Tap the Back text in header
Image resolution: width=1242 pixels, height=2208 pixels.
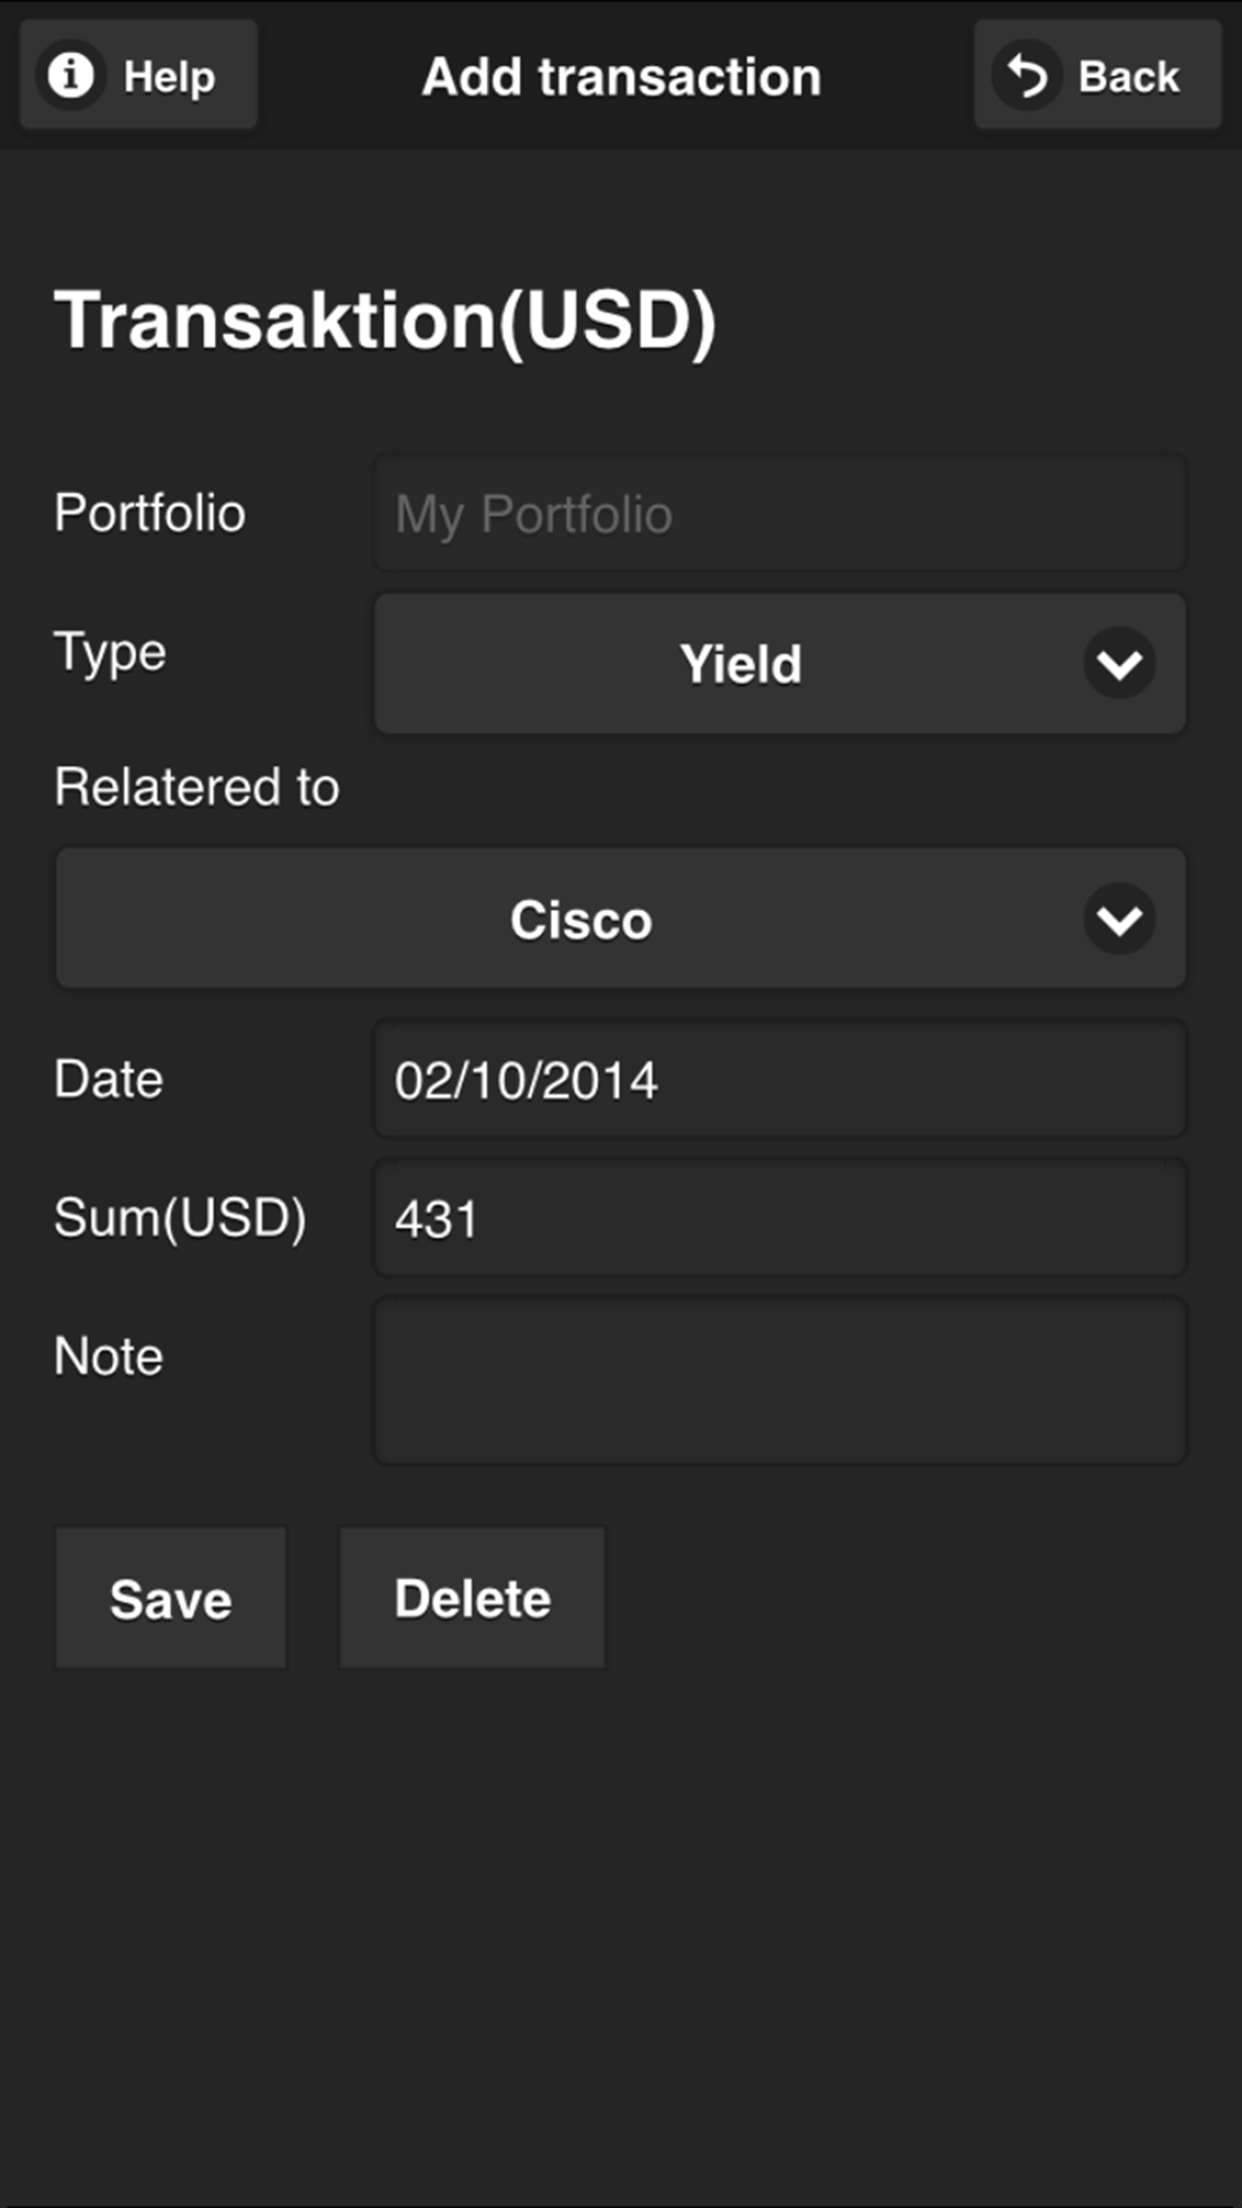pos(1129,77)
